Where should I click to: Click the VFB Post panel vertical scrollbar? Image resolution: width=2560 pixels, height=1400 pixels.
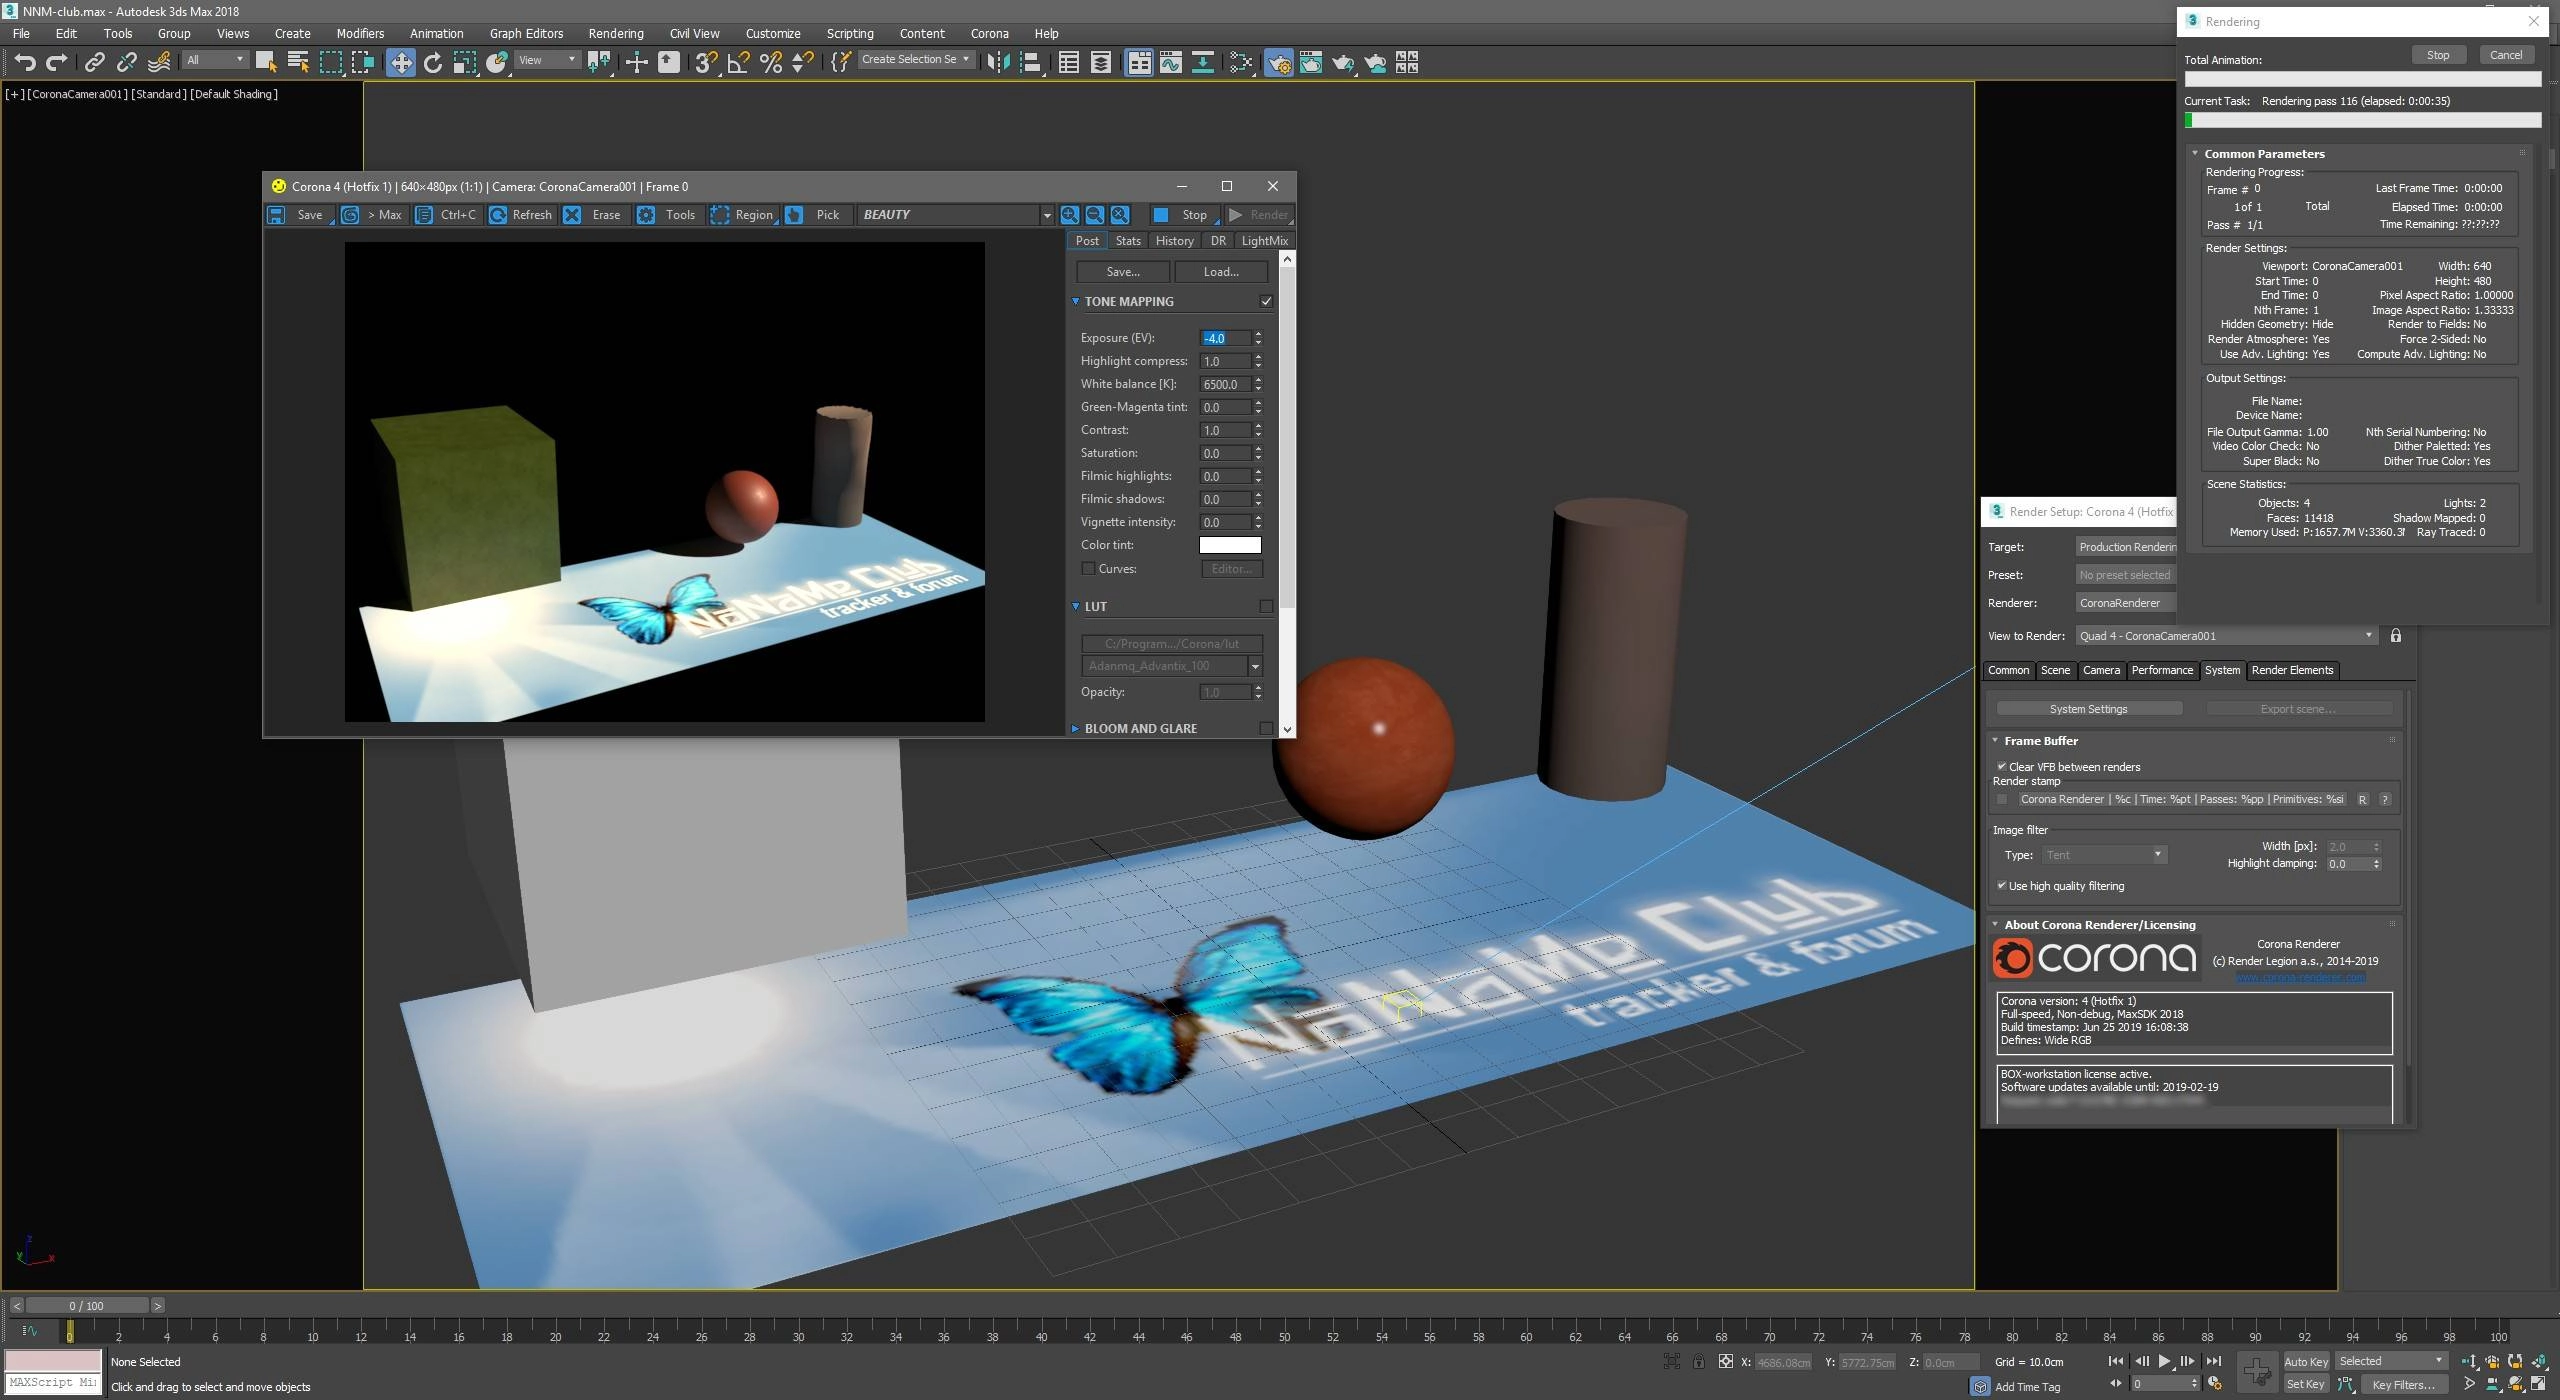pos(1287,495)
